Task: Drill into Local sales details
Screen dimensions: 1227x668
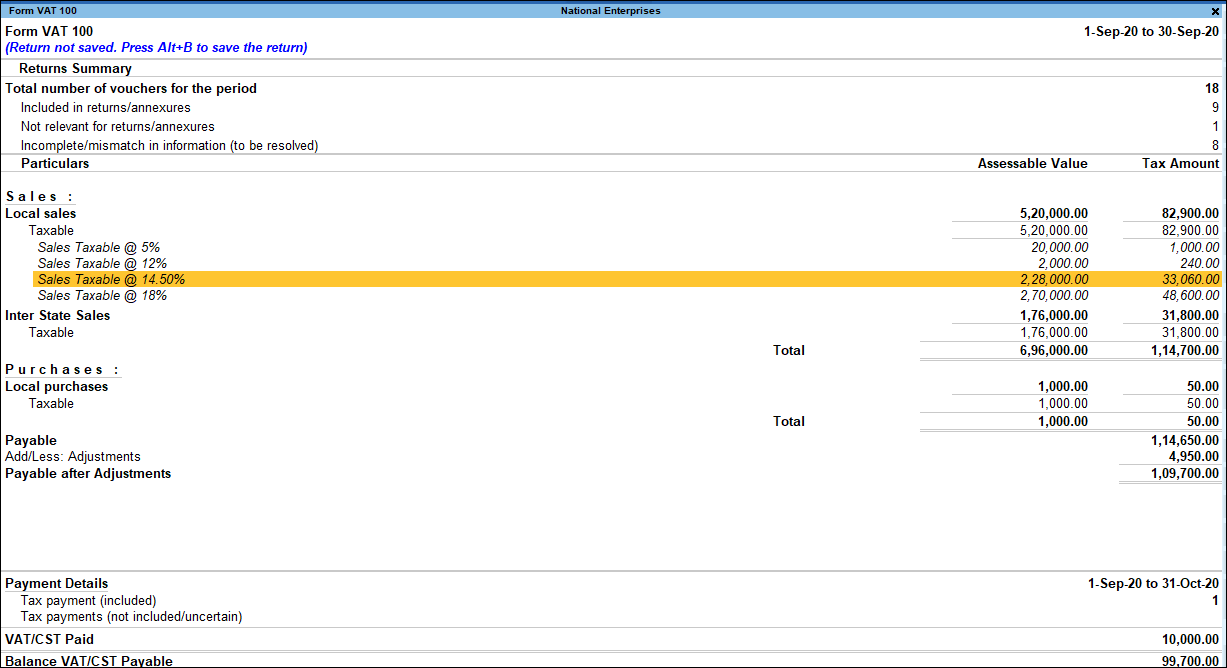Action: click(x=40, y=213)
